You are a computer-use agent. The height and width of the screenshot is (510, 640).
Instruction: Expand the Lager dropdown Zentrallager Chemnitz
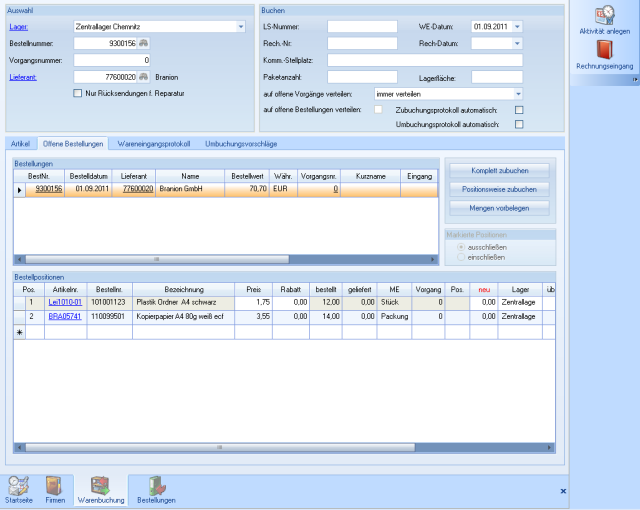click(x=240, y=27)
